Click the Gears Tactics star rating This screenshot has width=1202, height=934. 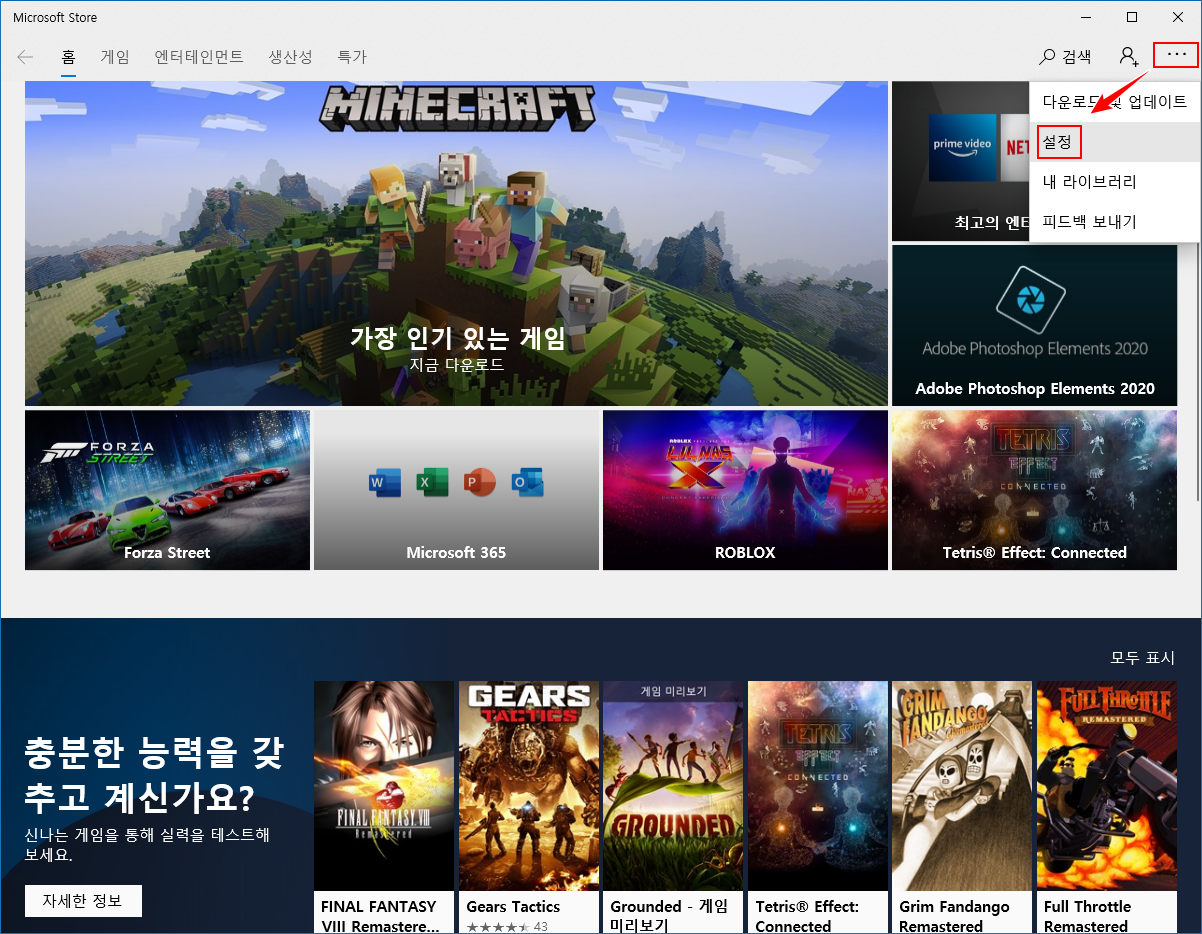(x=498, y=927)
